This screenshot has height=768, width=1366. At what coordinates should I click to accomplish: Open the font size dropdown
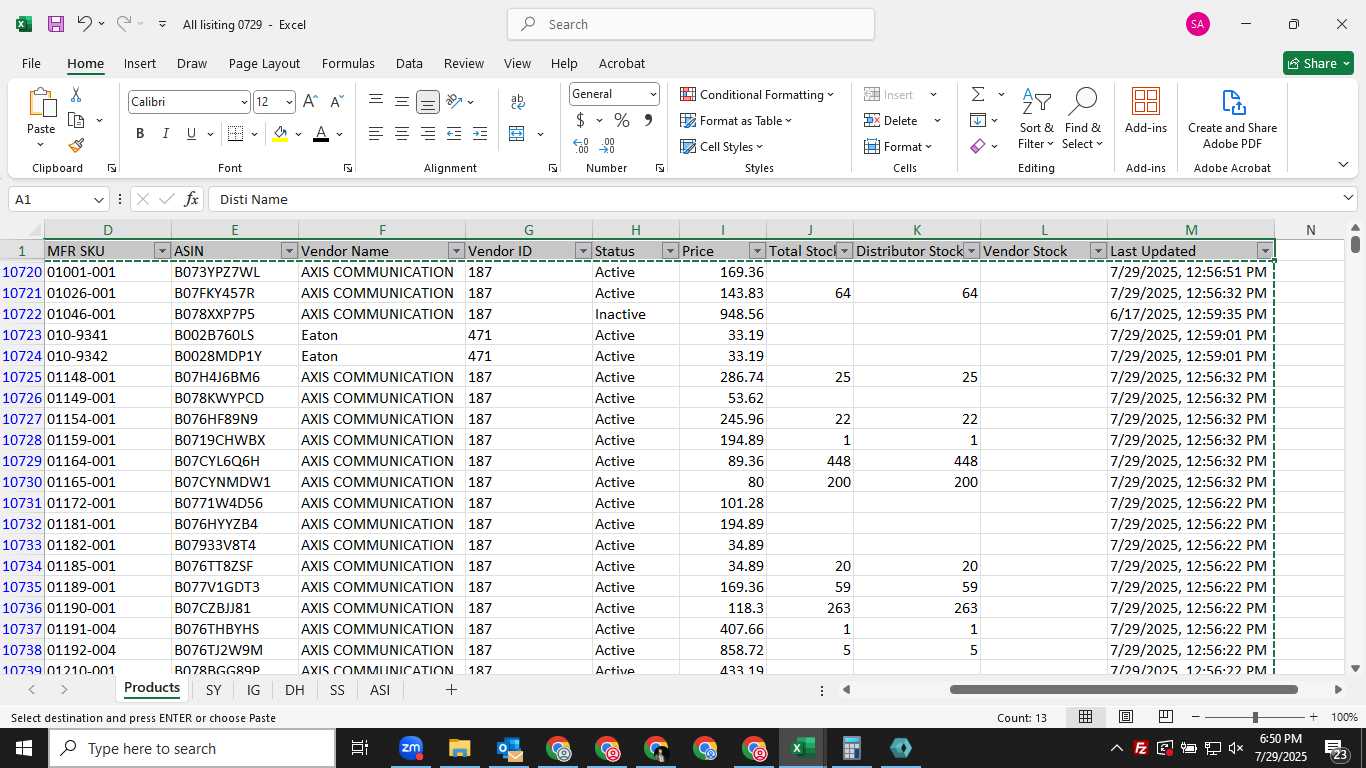tap(289, 102)
